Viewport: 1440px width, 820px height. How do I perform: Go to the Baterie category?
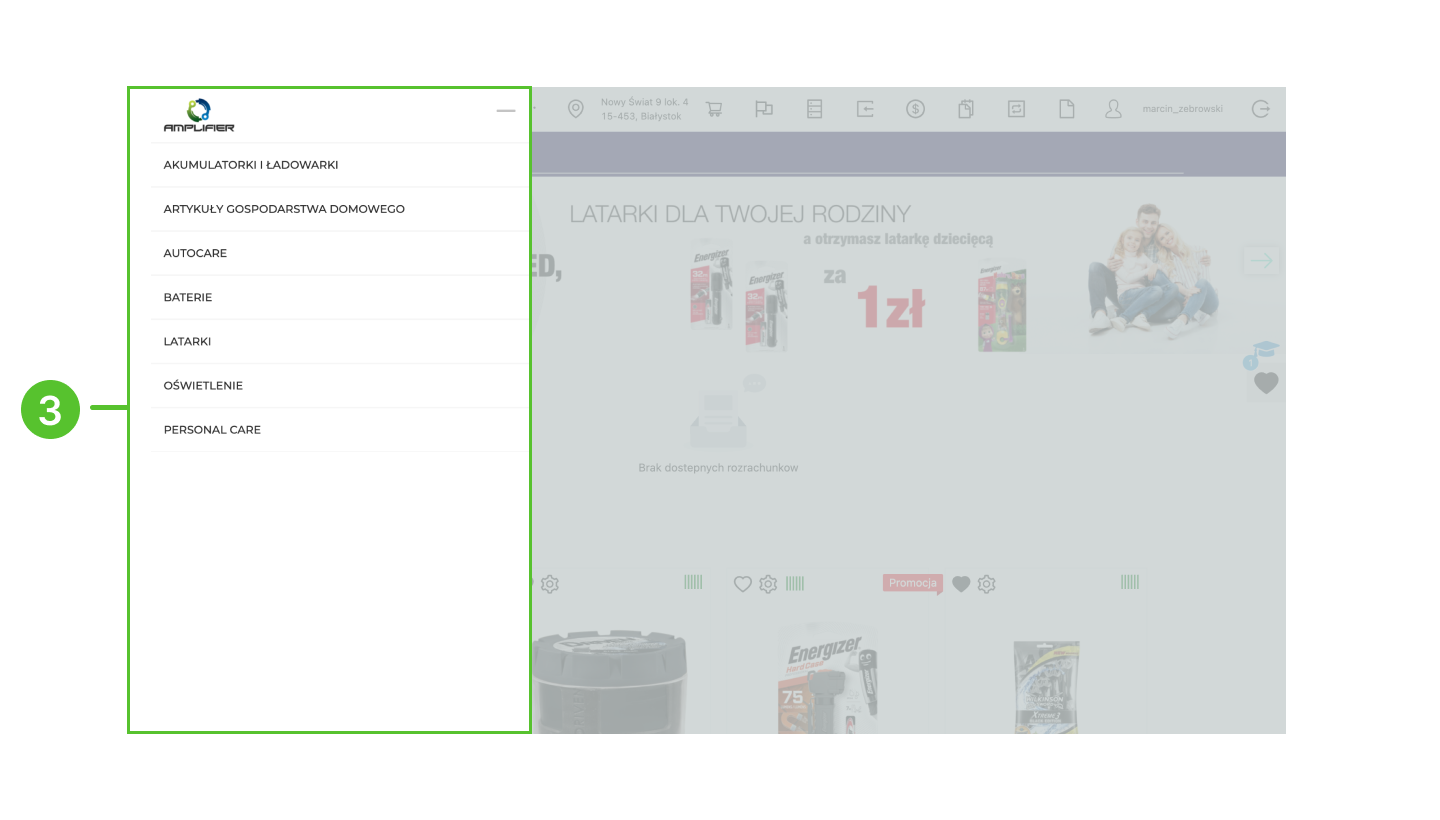(340, 297)
